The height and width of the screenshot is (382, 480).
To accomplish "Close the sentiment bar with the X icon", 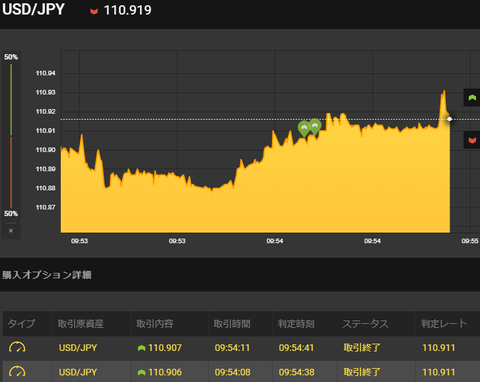I will click(x=11, y=231).
